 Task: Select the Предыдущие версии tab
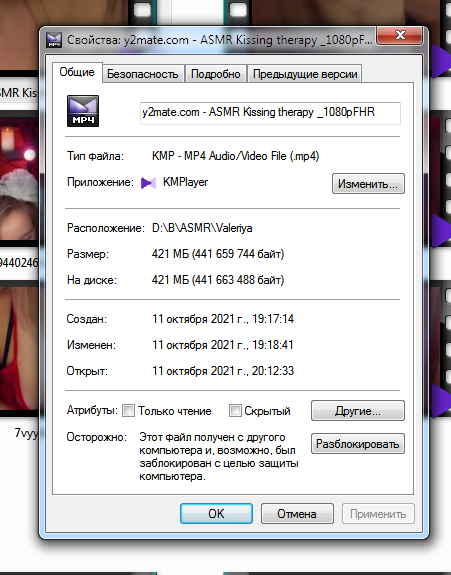305,74
